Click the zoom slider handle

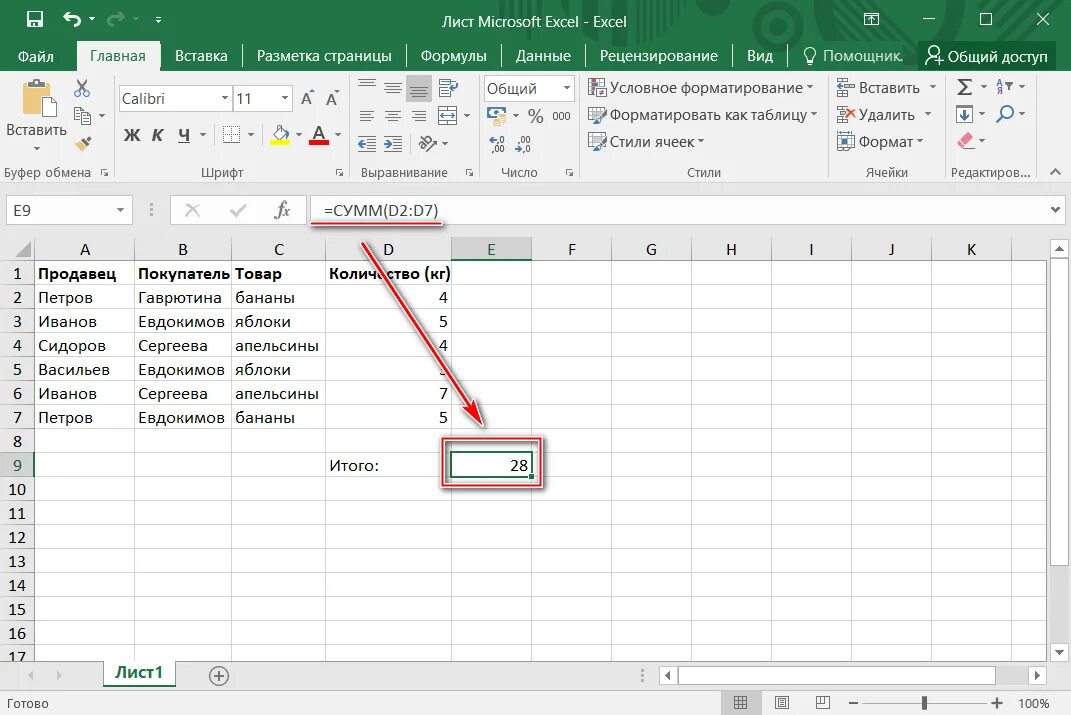coord(924,703)
